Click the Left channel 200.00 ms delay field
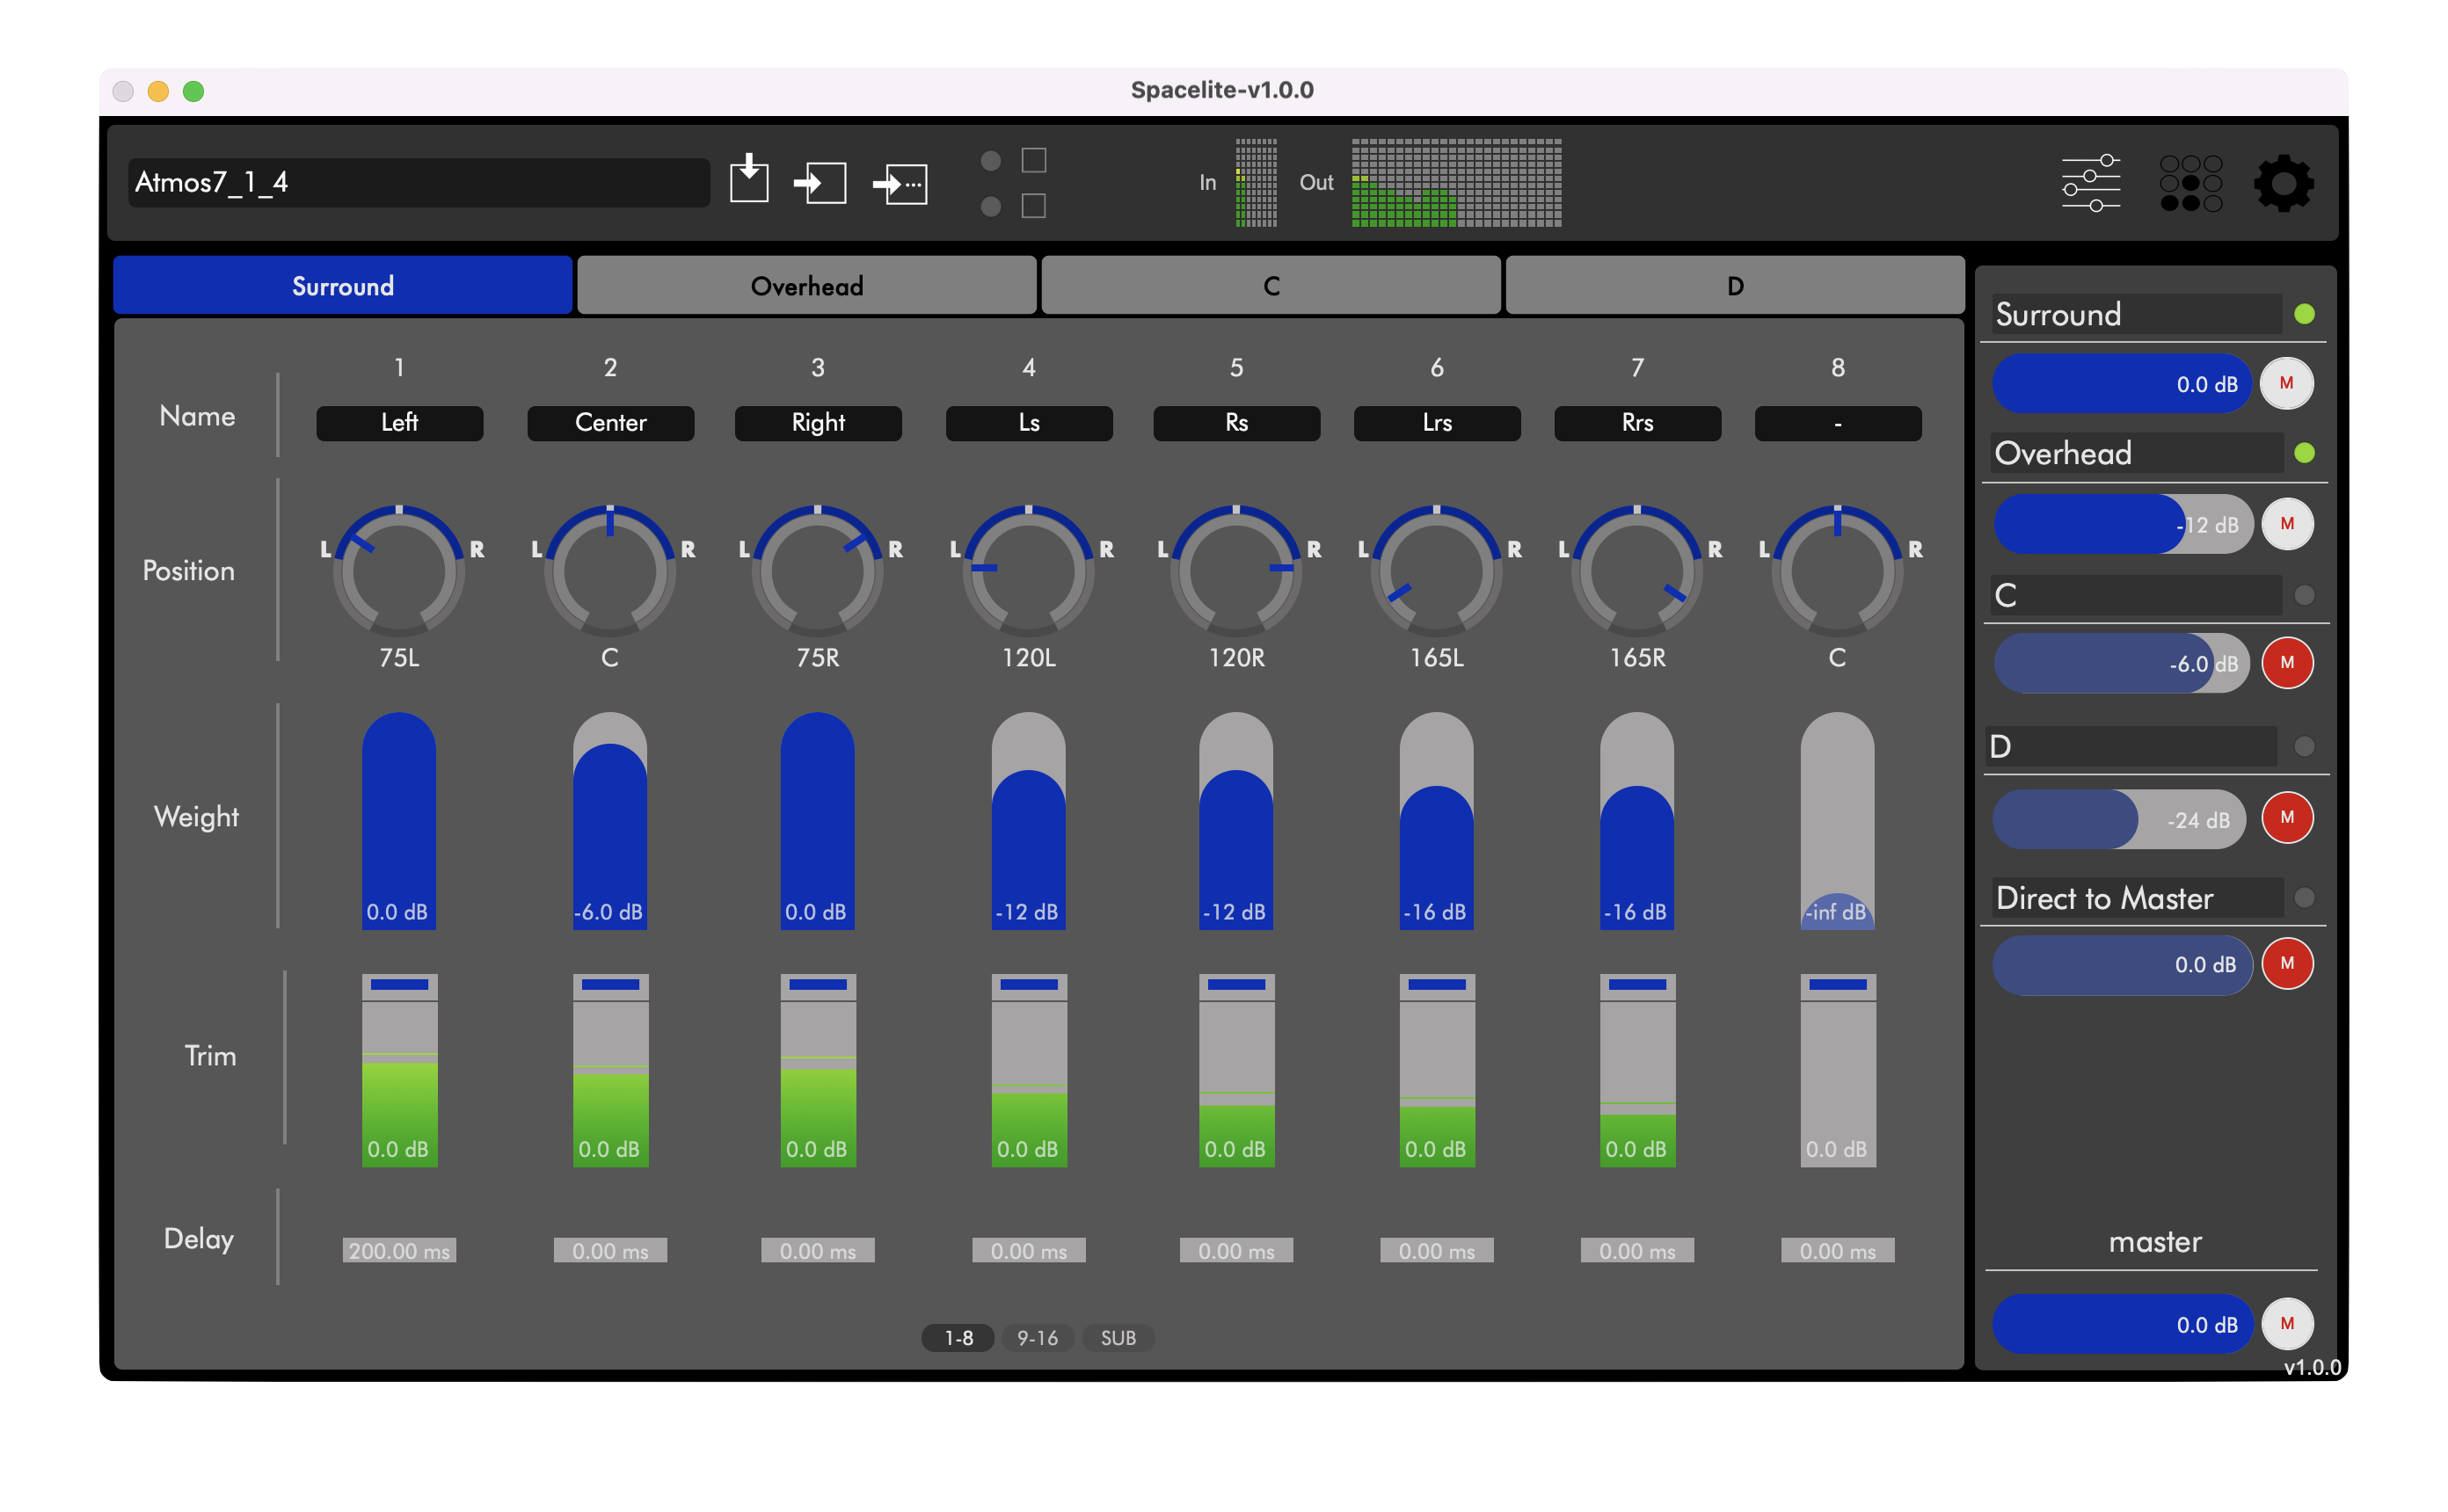Viewport: 2448px width, 1512px height. click(x=399, y=1251)
